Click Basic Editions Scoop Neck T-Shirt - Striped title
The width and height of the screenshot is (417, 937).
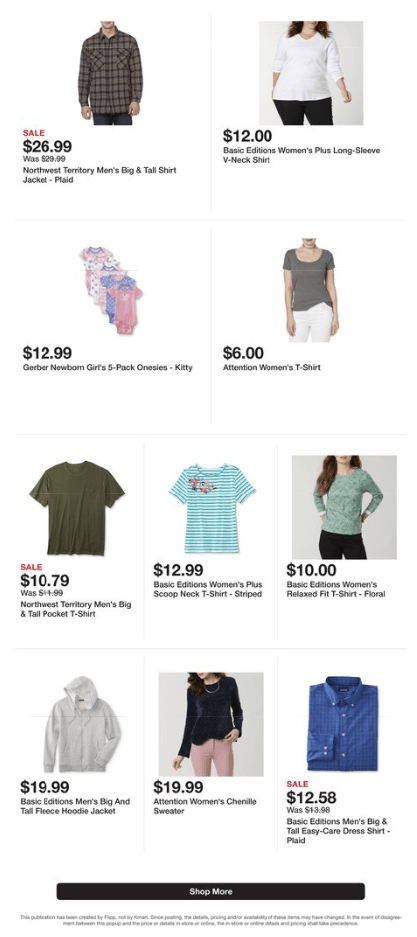pyautogui.click(x=208, y=589)
